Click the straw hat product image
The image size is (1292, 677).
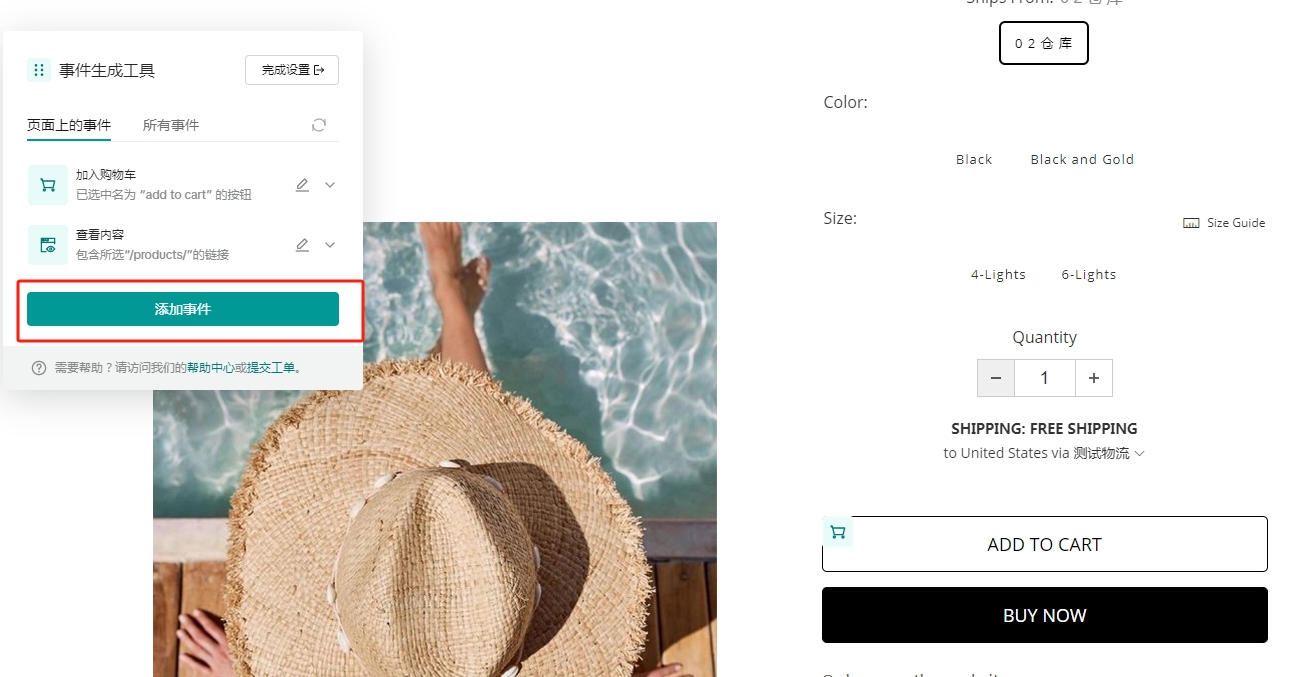click(x=435, y=449)
